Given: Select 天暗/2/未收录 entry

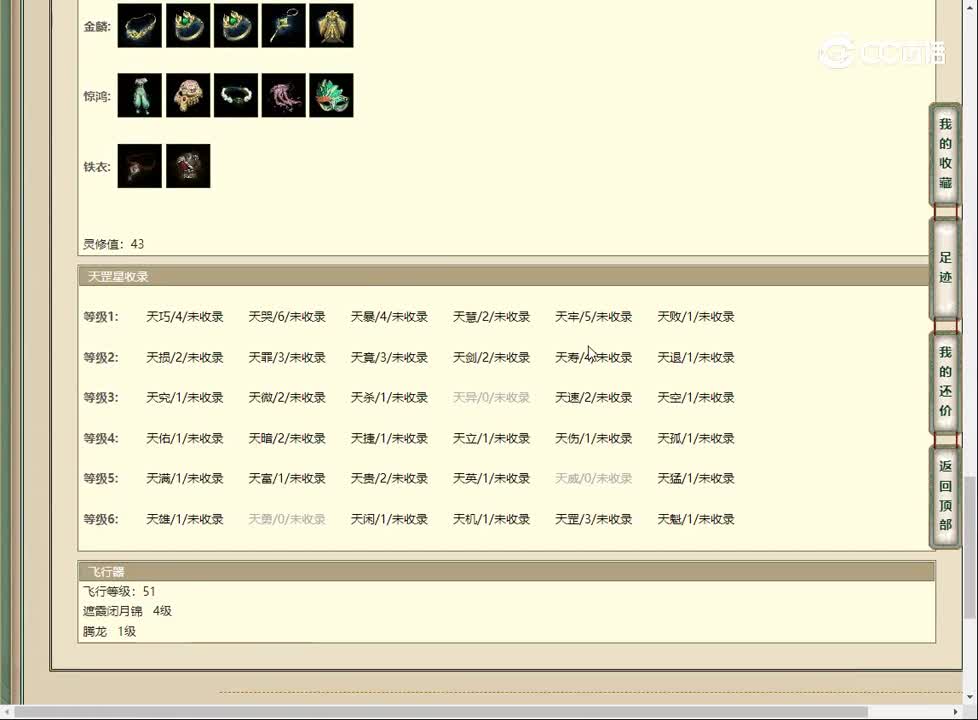Looking at the screenshot, I should click(x=287, y=439).
